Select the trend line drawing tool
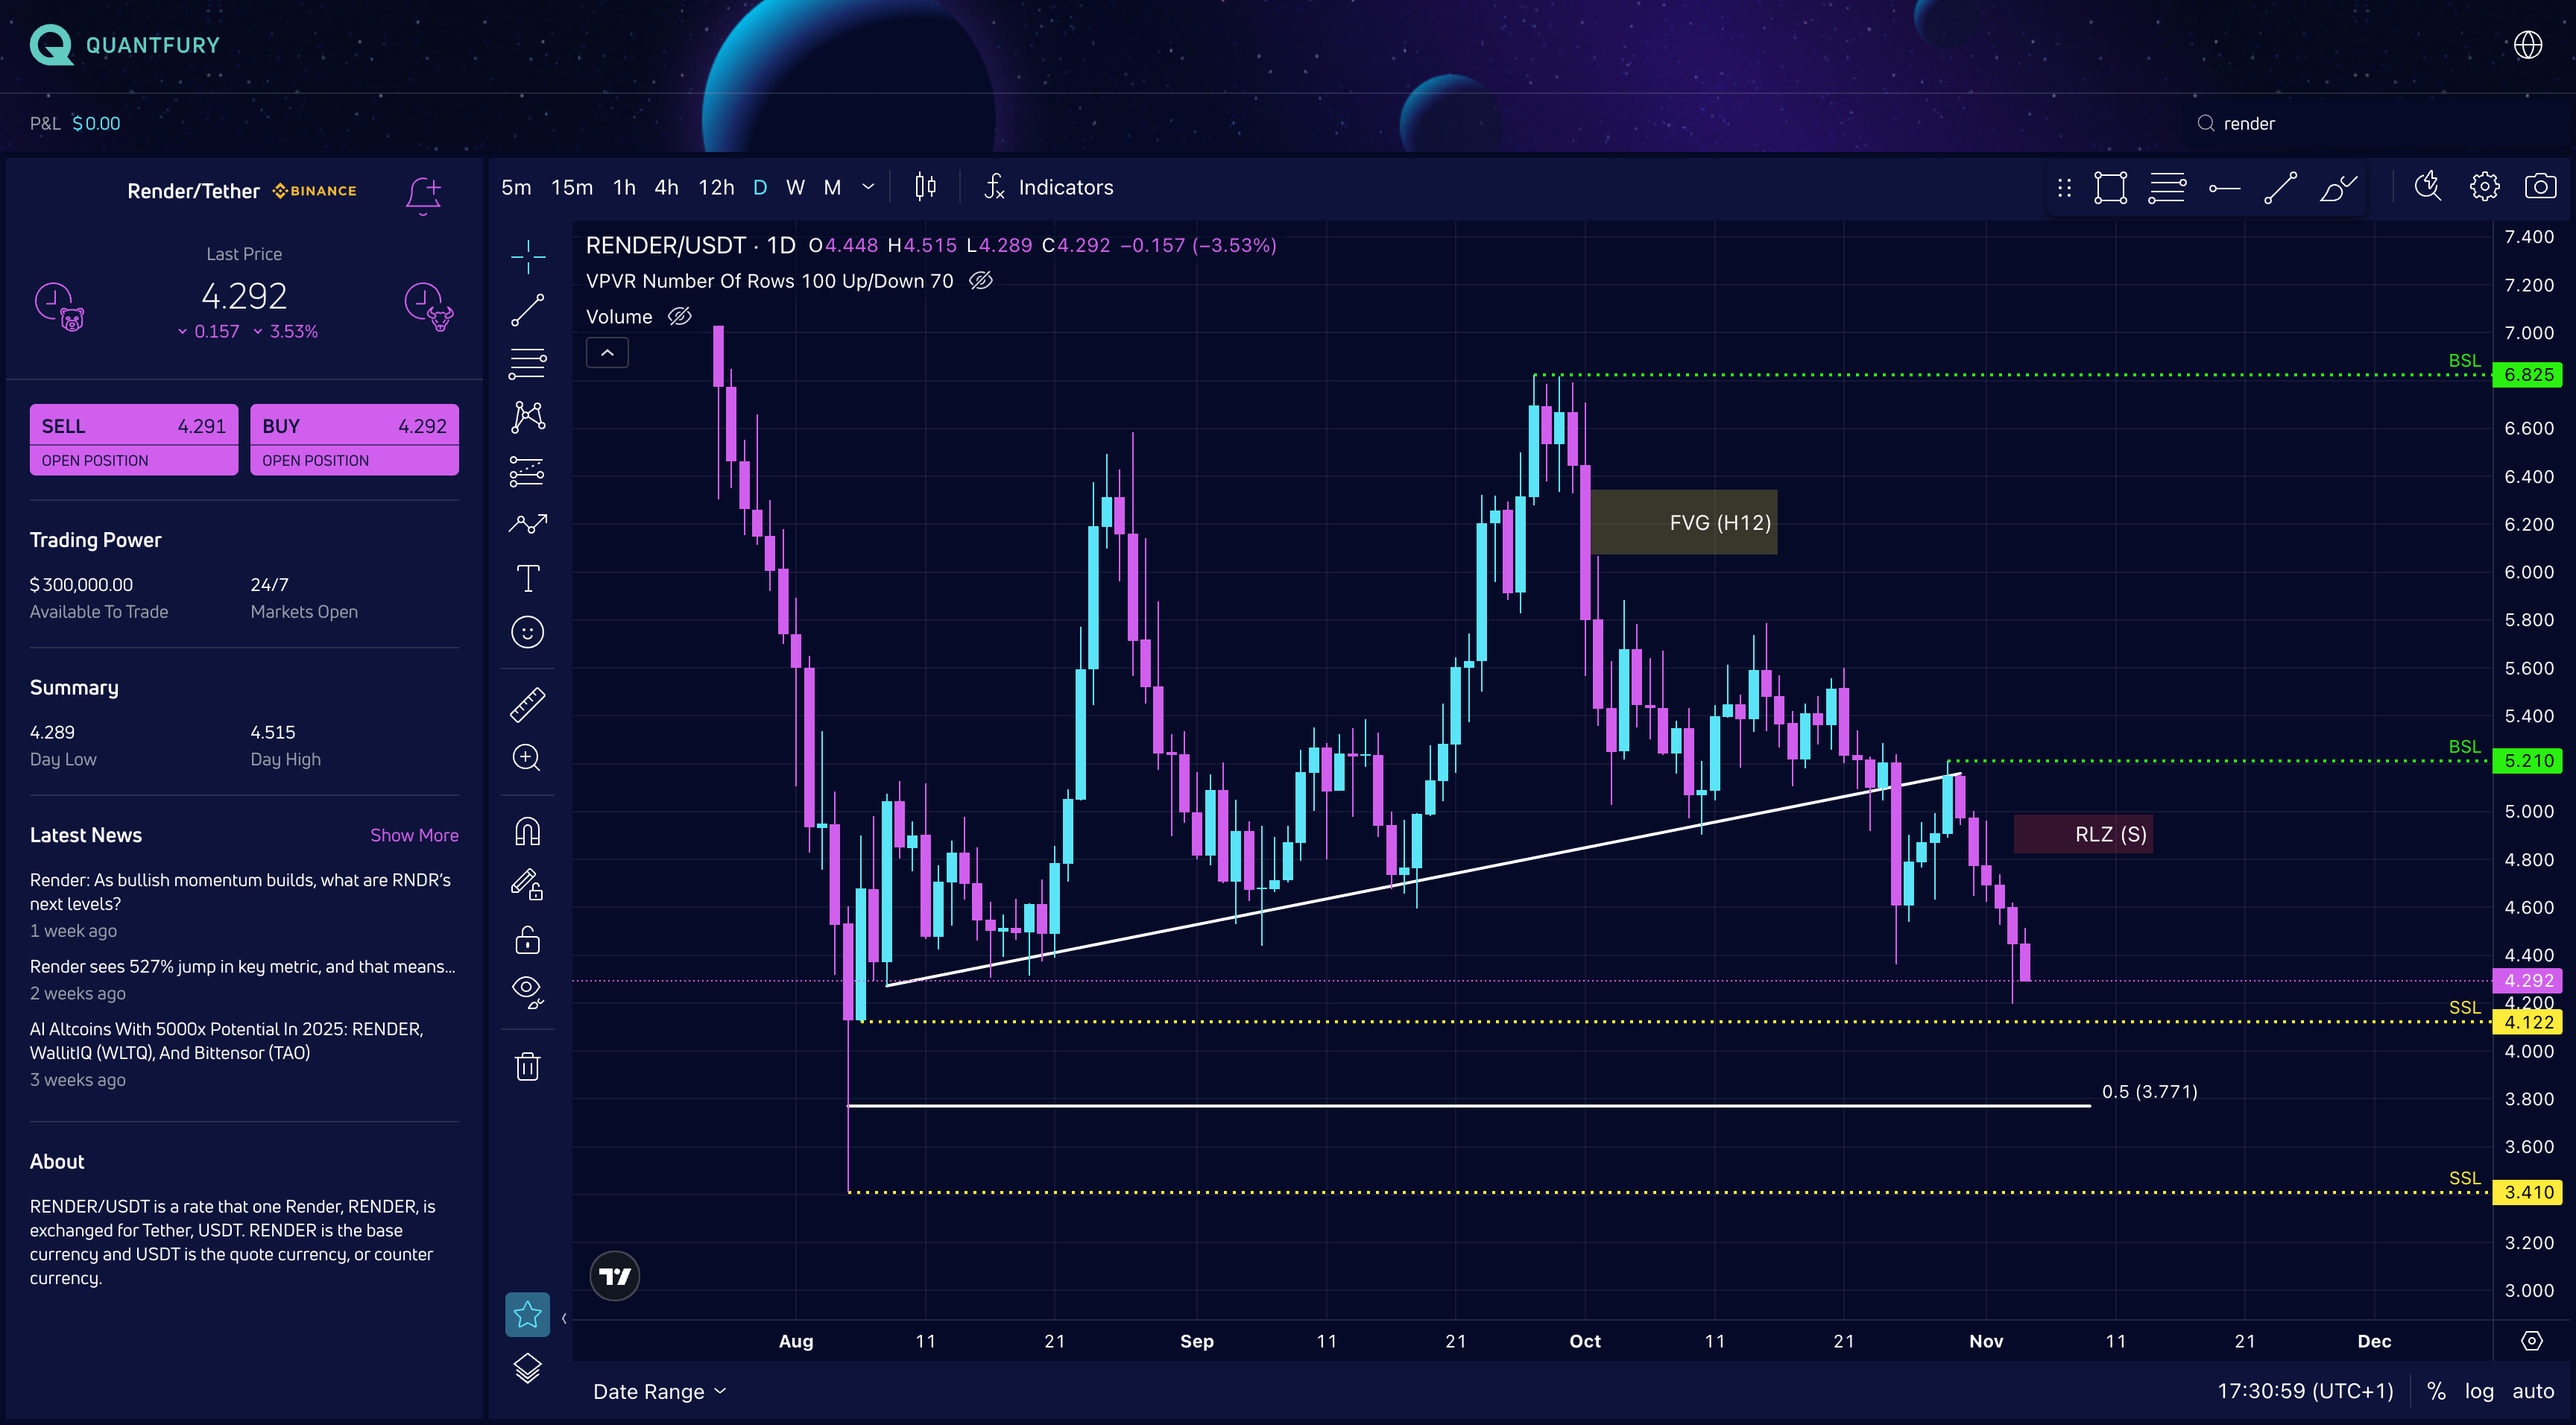Viewport: 2576px width, 1425px height. (527, 310)
